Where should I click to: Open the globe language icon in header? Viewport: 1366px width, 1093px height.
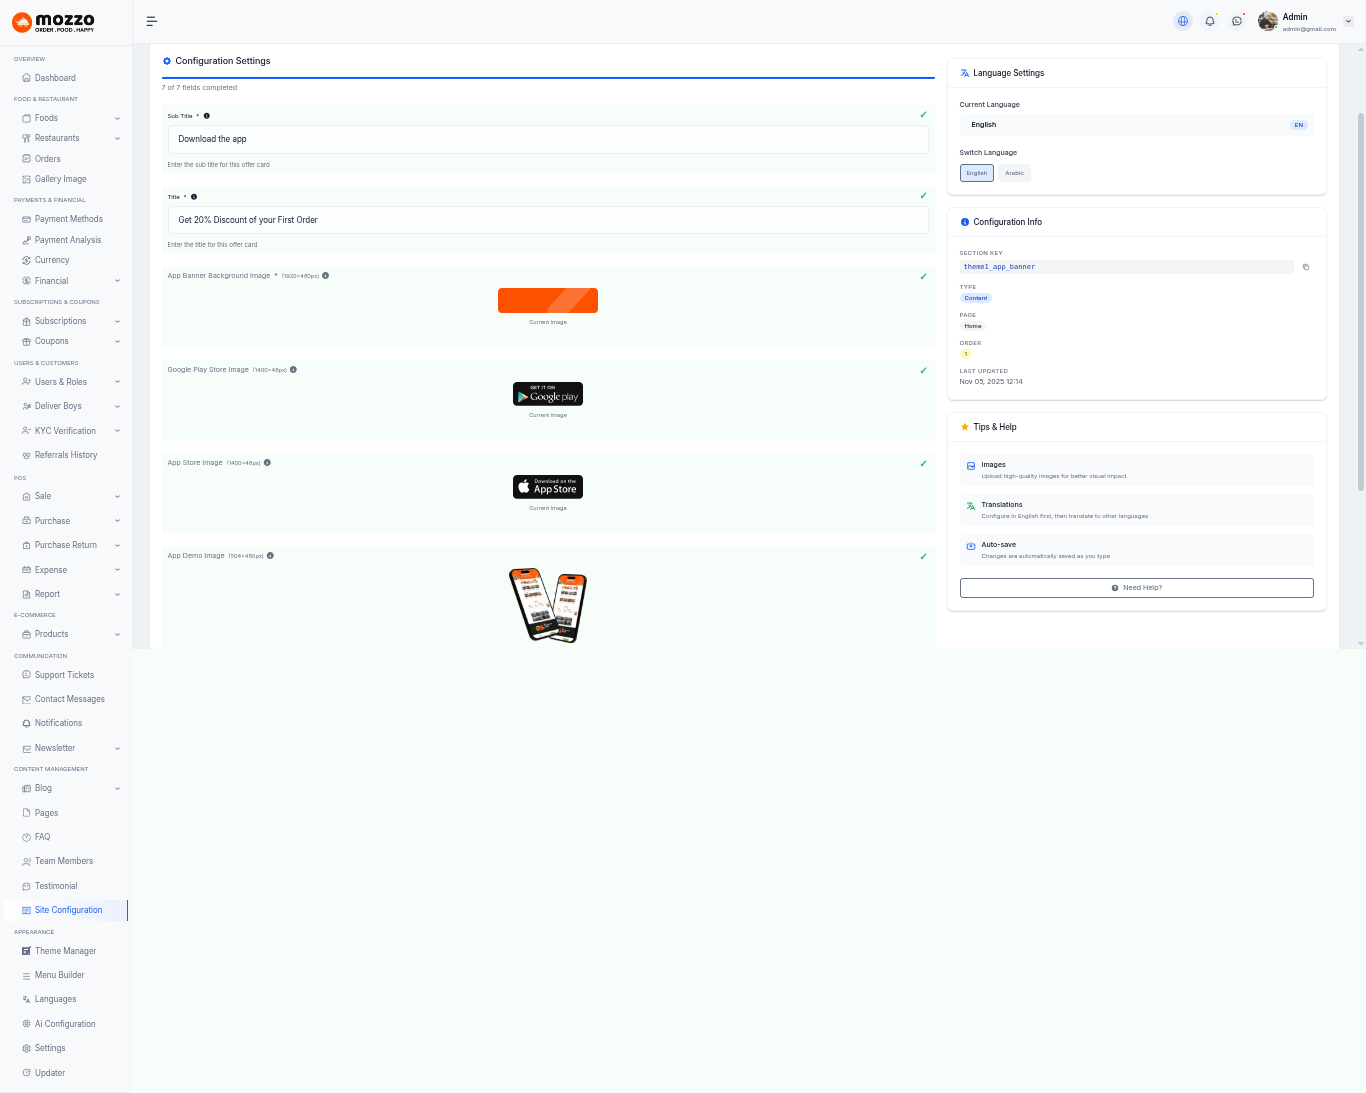pos(1183,21)
